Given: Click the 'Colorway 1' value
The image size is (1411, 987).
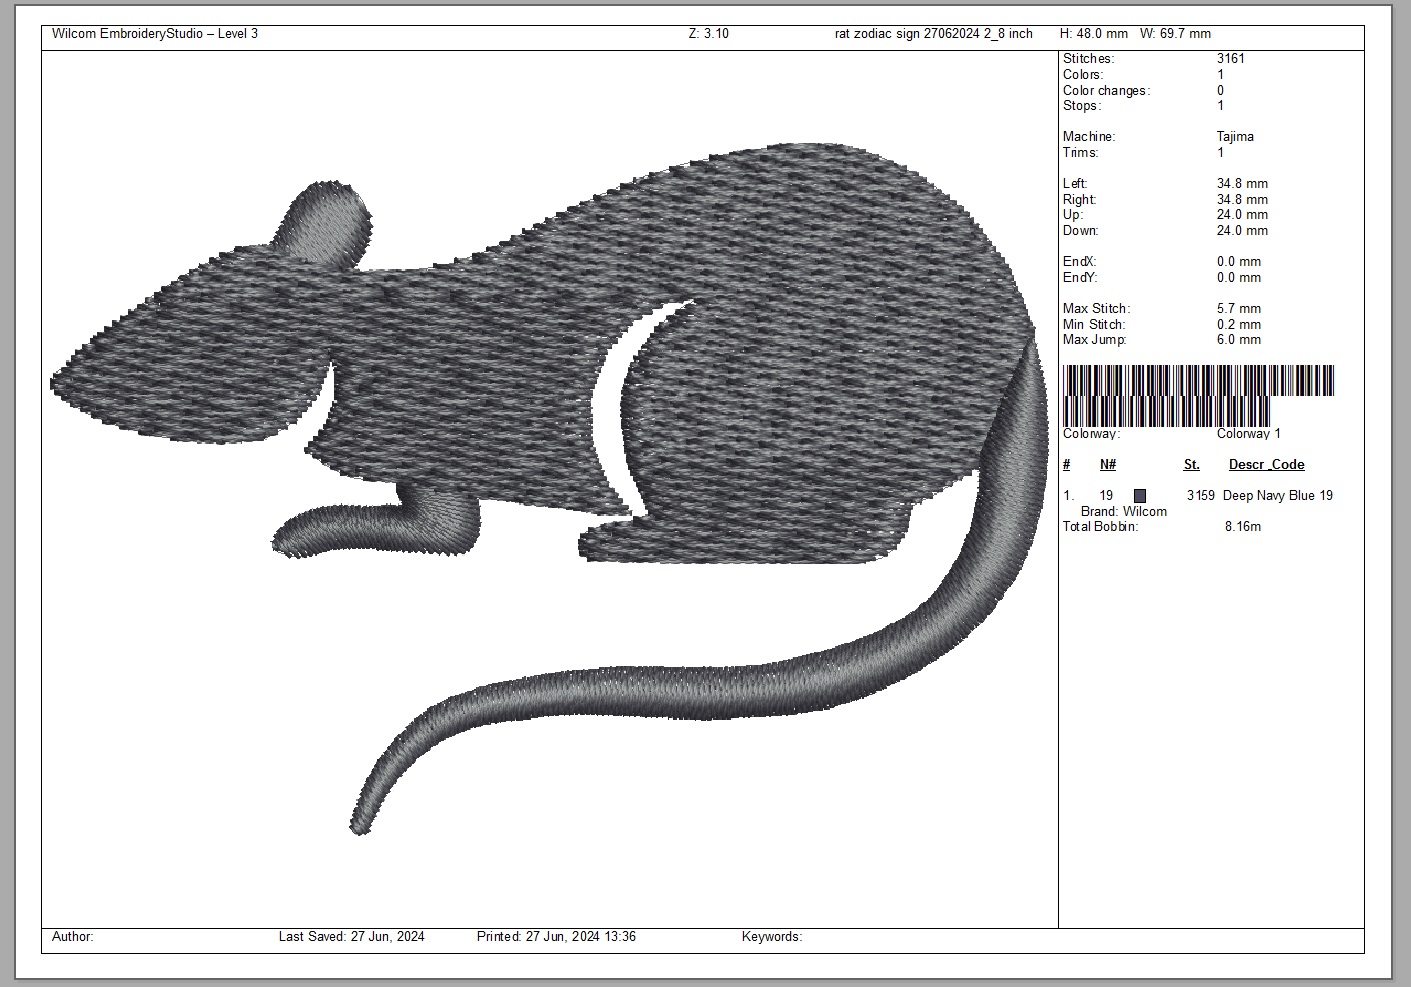Looking at the screenshot, I should [x=1248, y=434].
